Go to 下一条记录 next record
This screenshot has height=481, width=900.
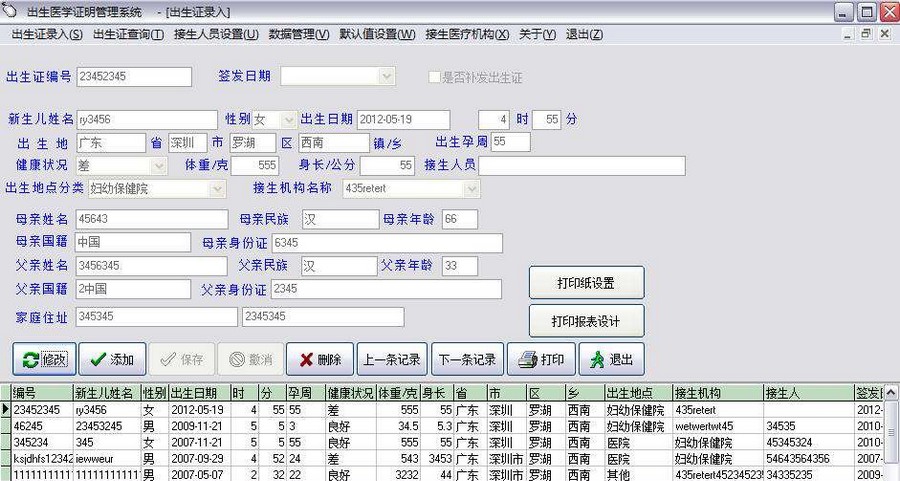click(467, 359)
